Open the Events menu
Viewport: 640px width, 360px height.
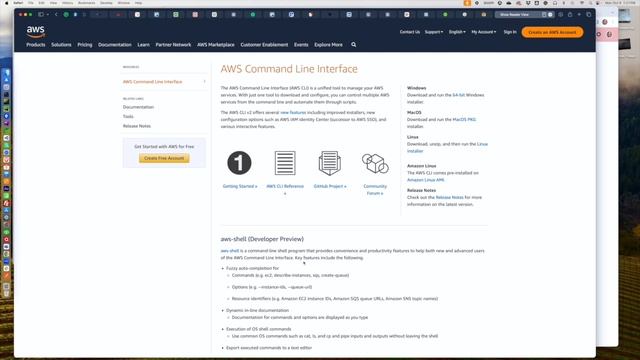pyautogui.click(x=301, y=45)
